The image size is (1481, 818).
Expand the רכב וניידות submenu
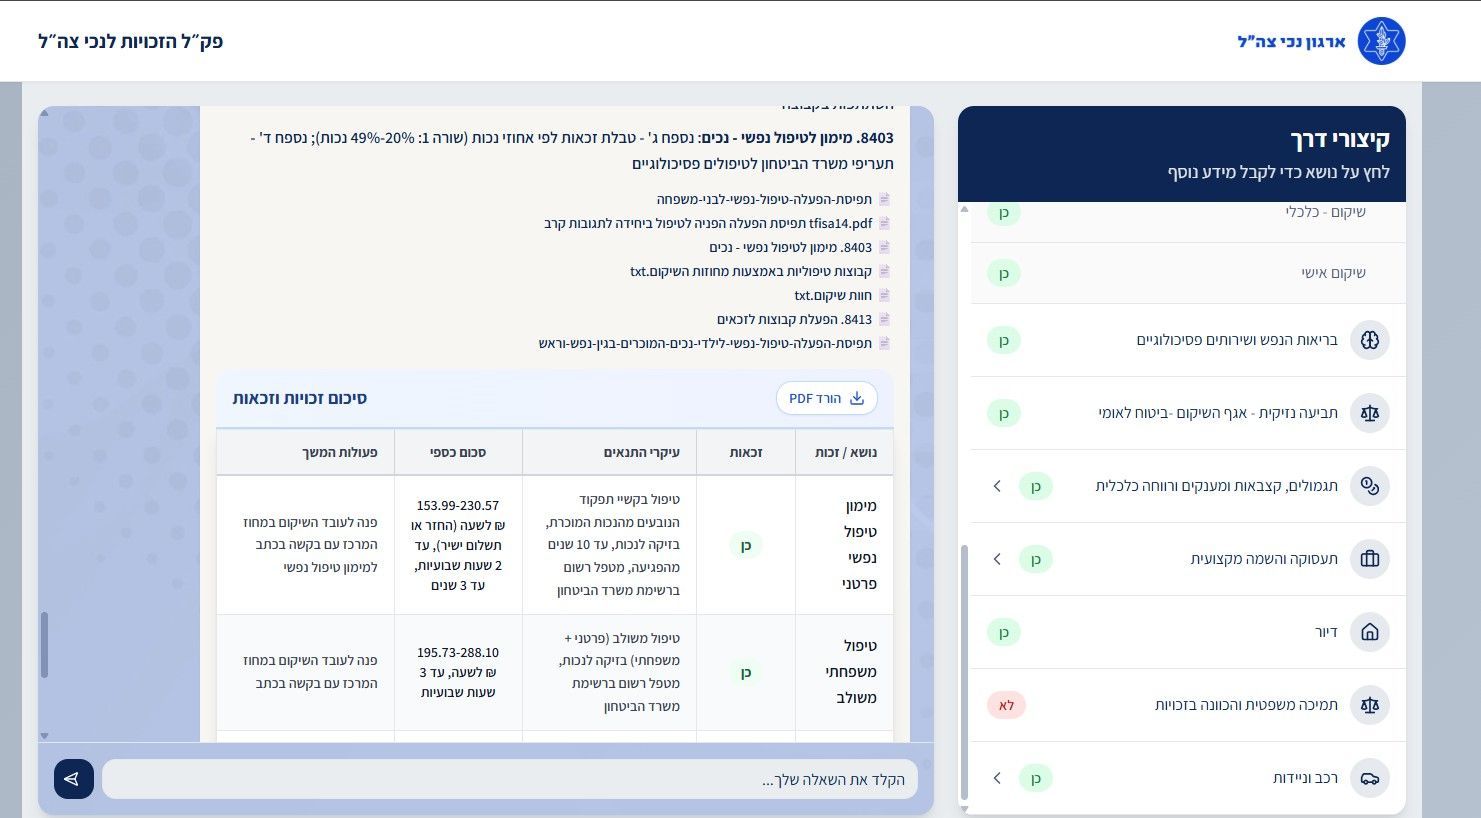[997, 778]
